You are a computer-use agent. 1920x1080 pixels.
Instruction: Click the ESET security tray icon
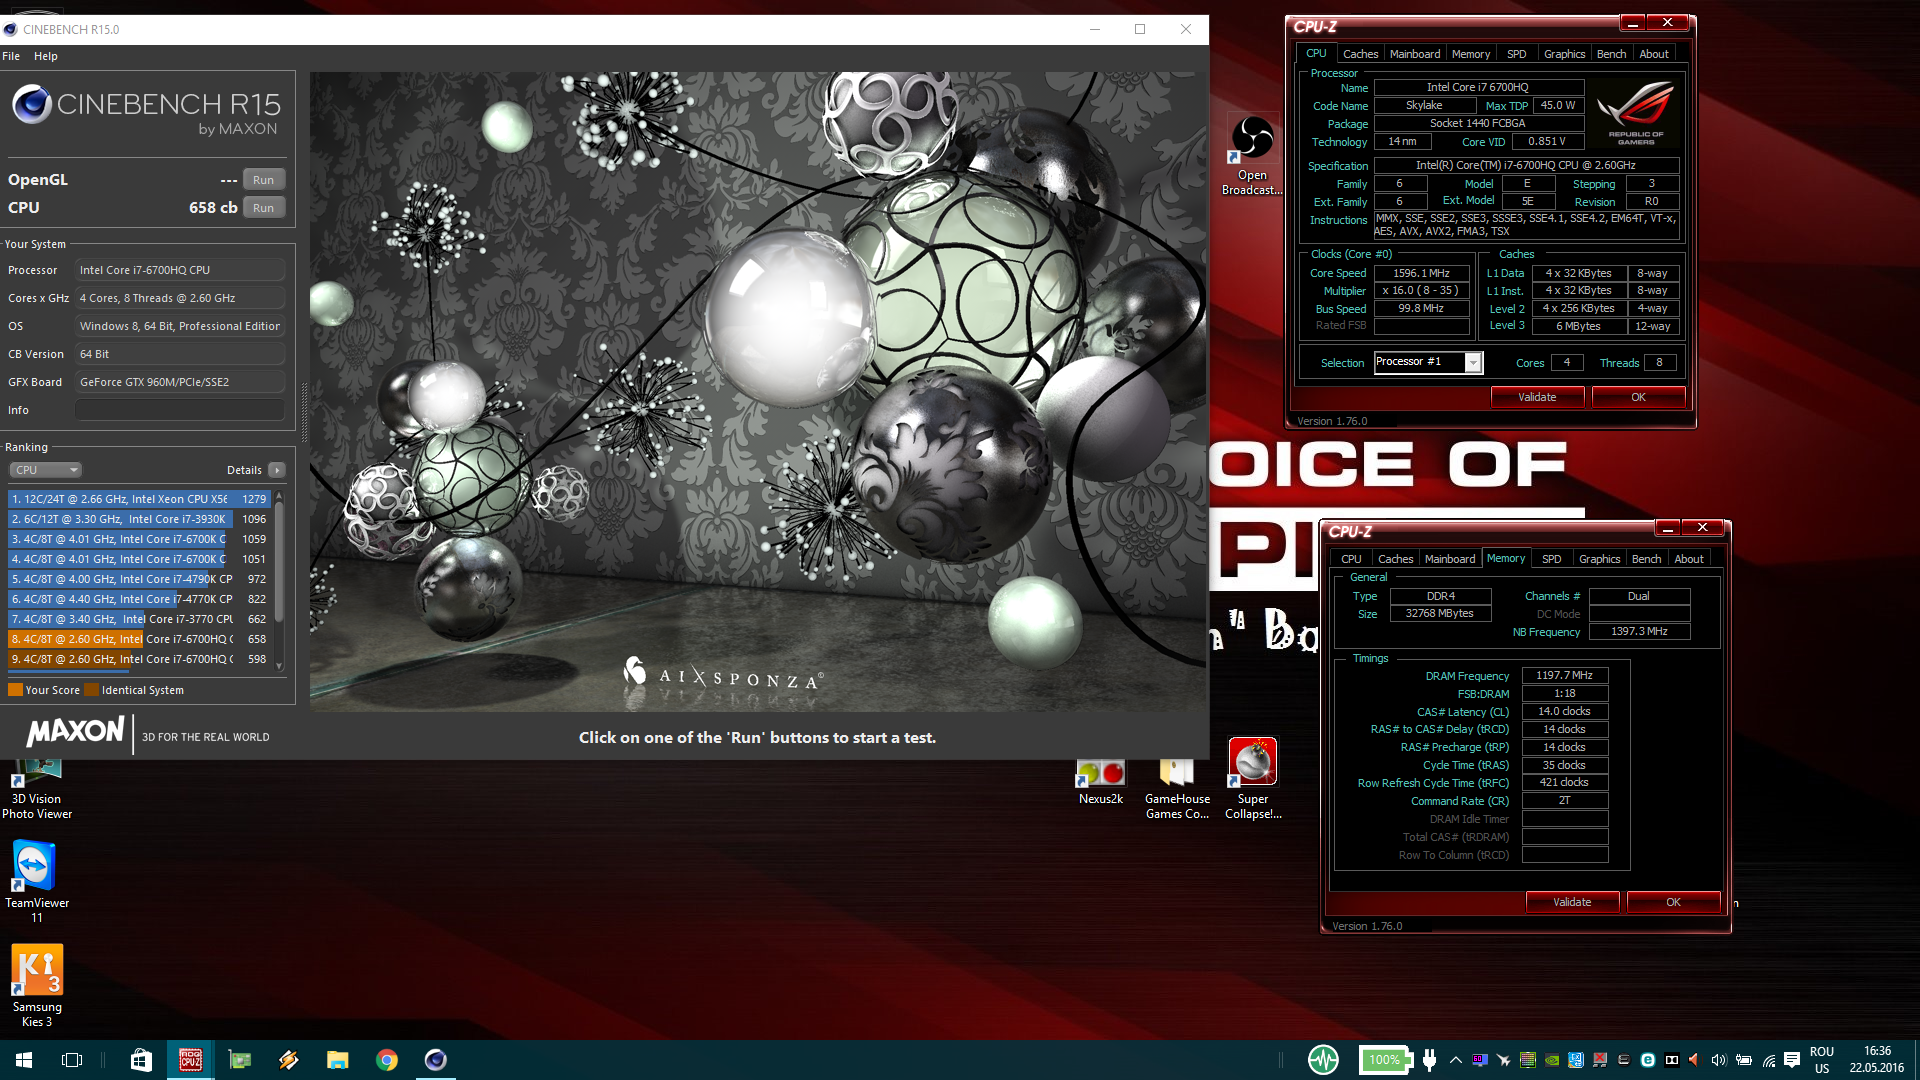tap(1648, 1060)
